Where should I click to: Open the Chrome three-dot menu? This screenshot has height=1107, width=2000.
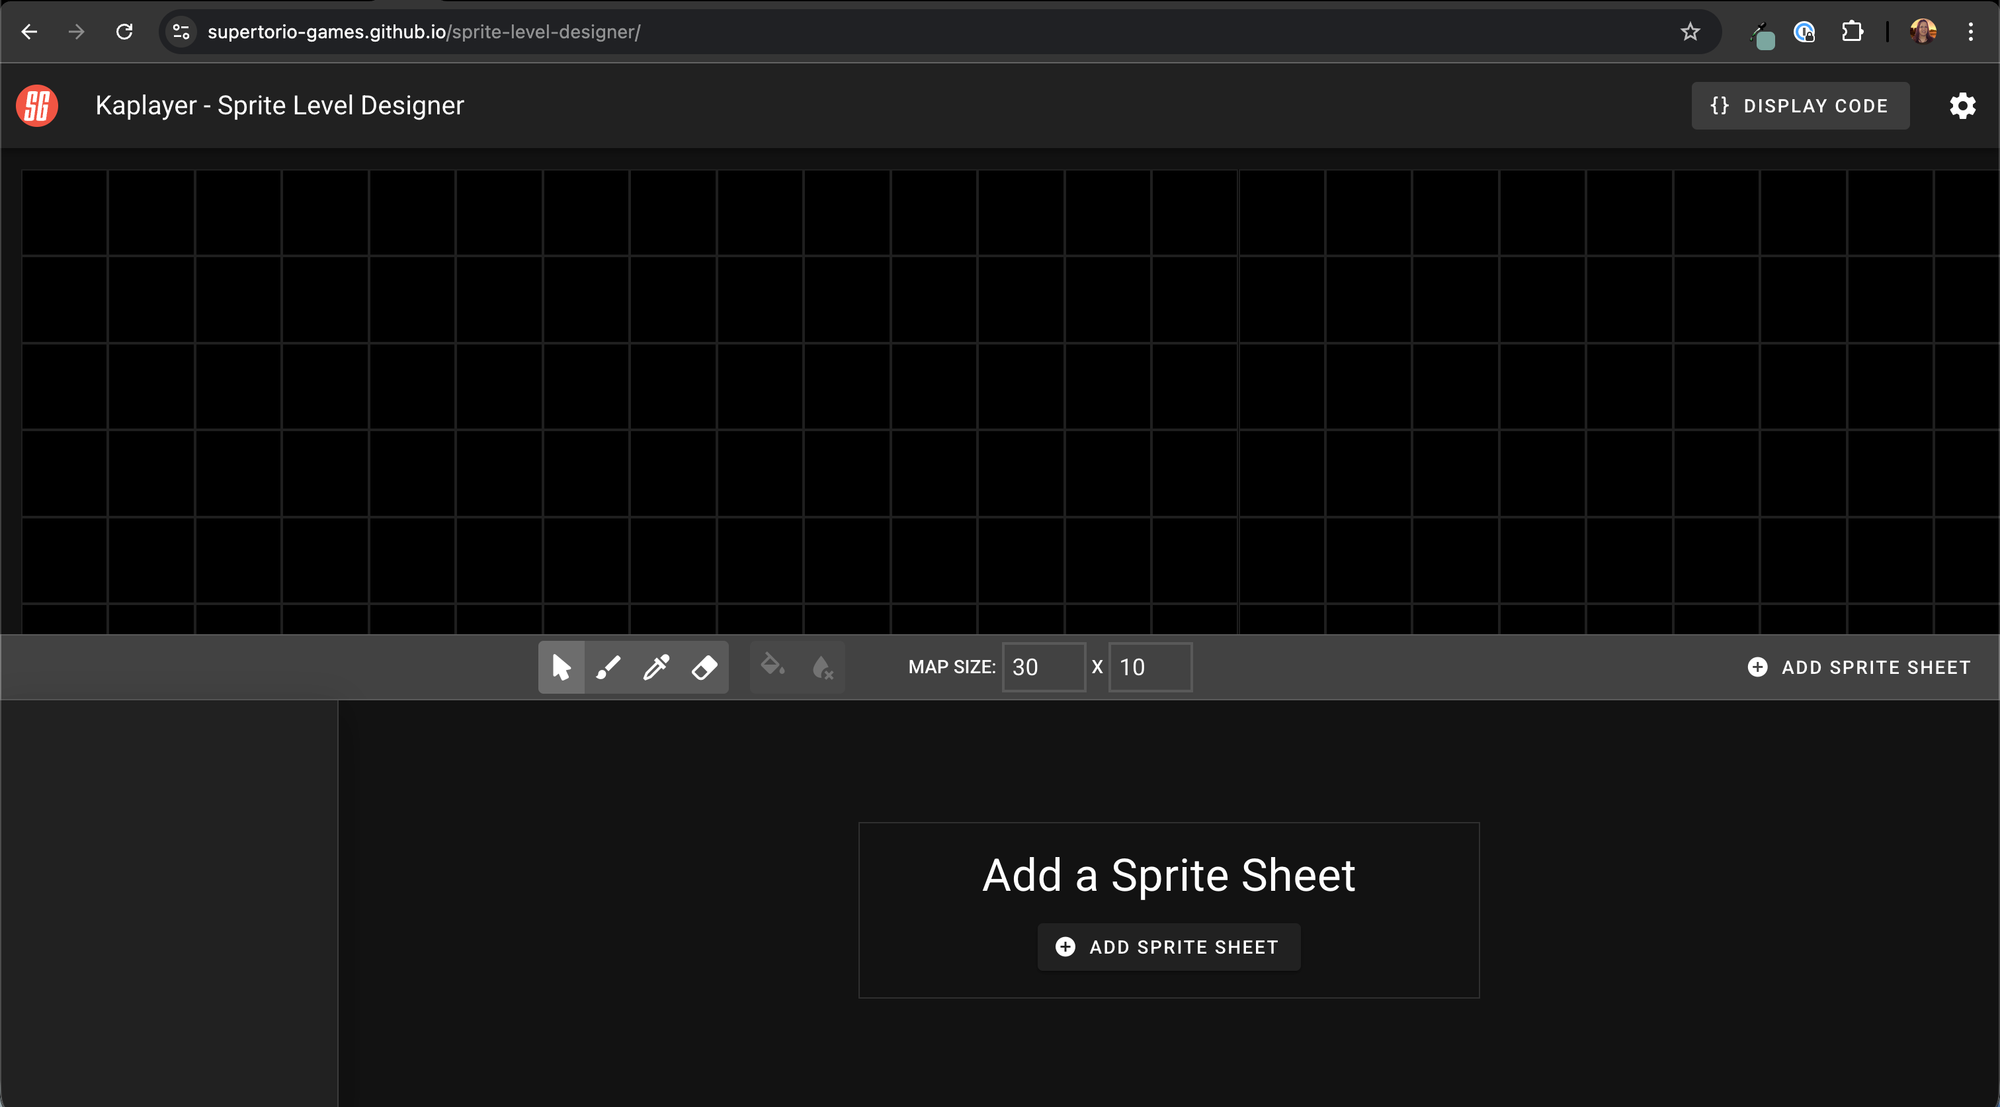coord(1971,31)
